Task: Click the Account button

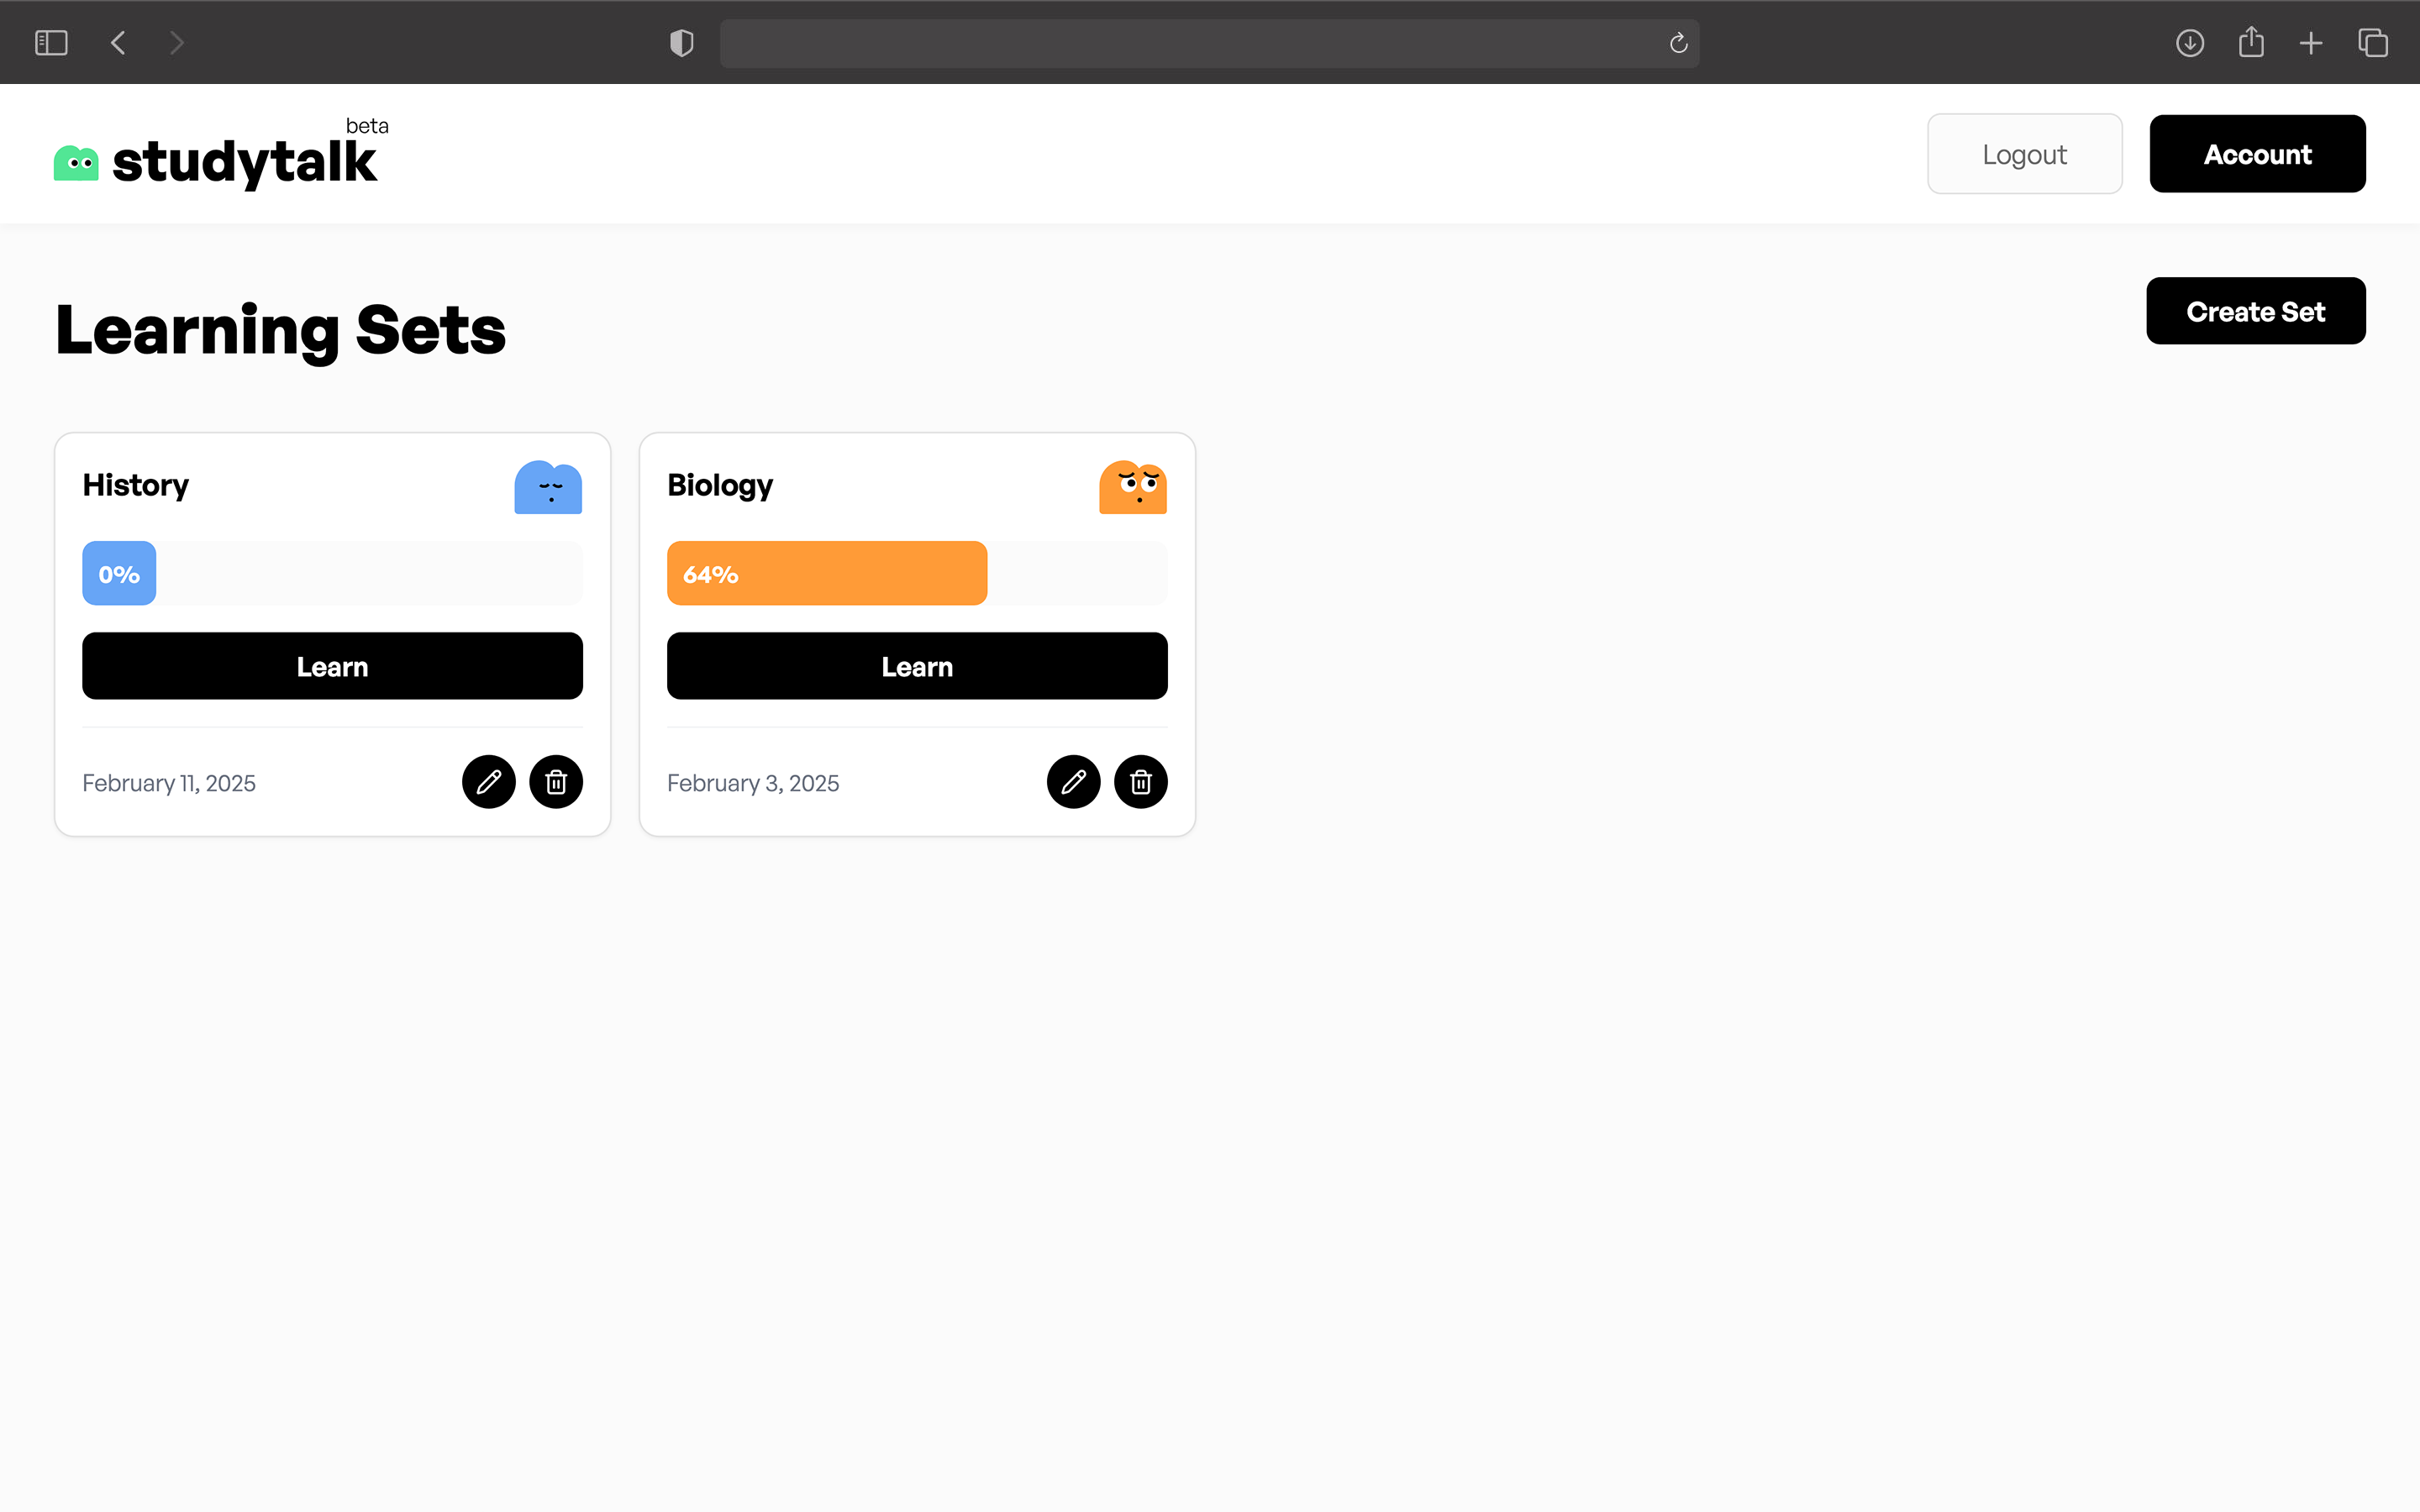Action: (x=2256, y=151)
